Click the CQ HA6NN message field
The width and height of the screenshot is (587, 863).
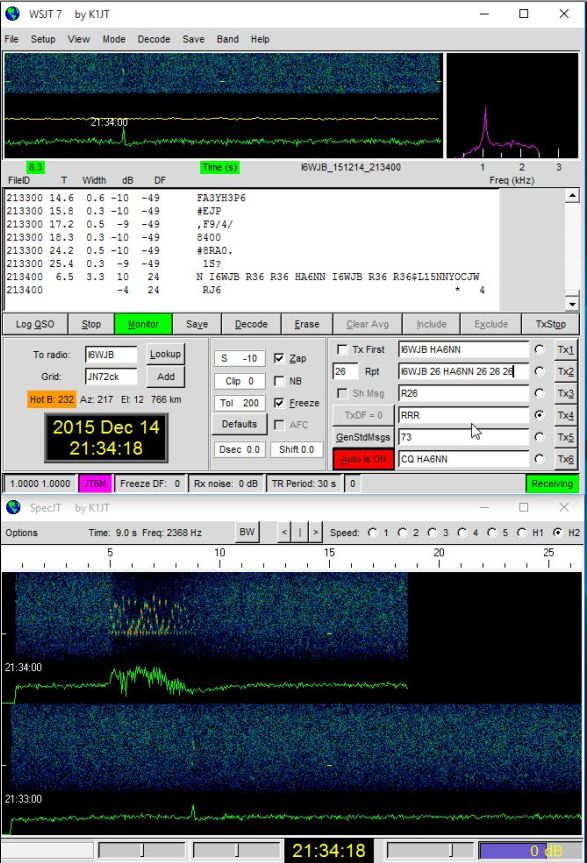pos(463,459)
